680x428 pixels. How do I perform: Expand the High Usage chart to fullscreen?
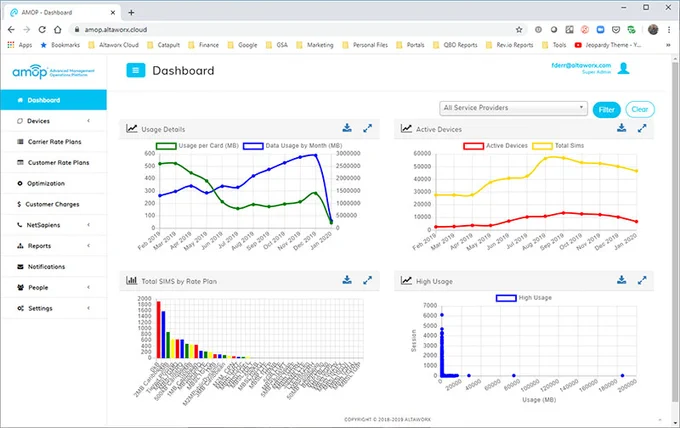(x=642, y=280)
